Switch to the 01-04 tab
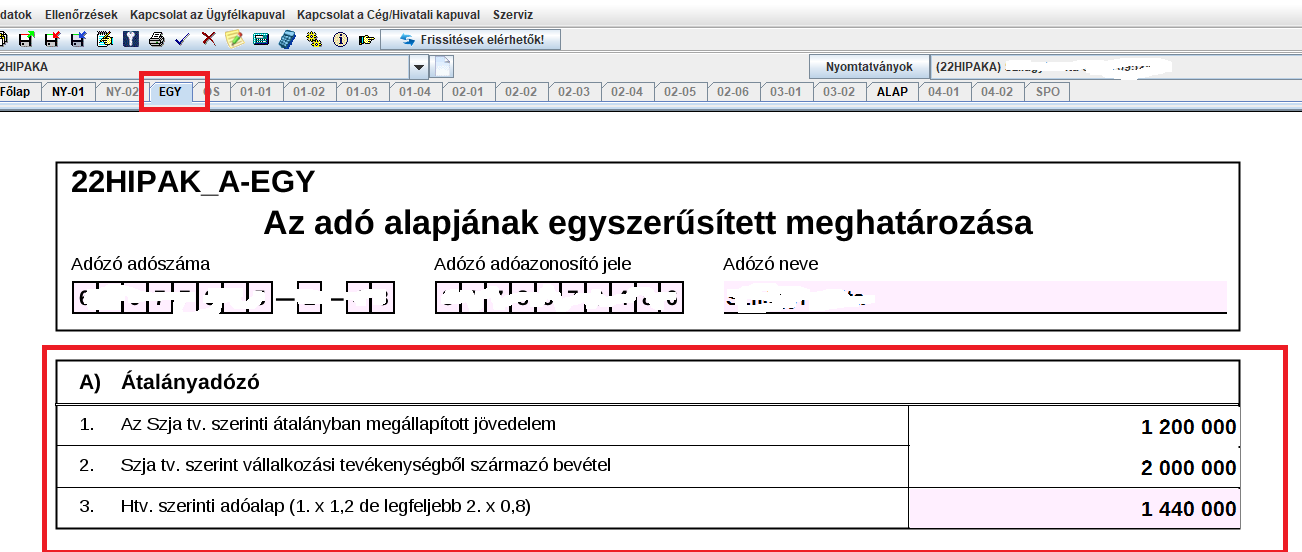The width and height of the screenshot is (1302, 552). (x=415, y=92)
